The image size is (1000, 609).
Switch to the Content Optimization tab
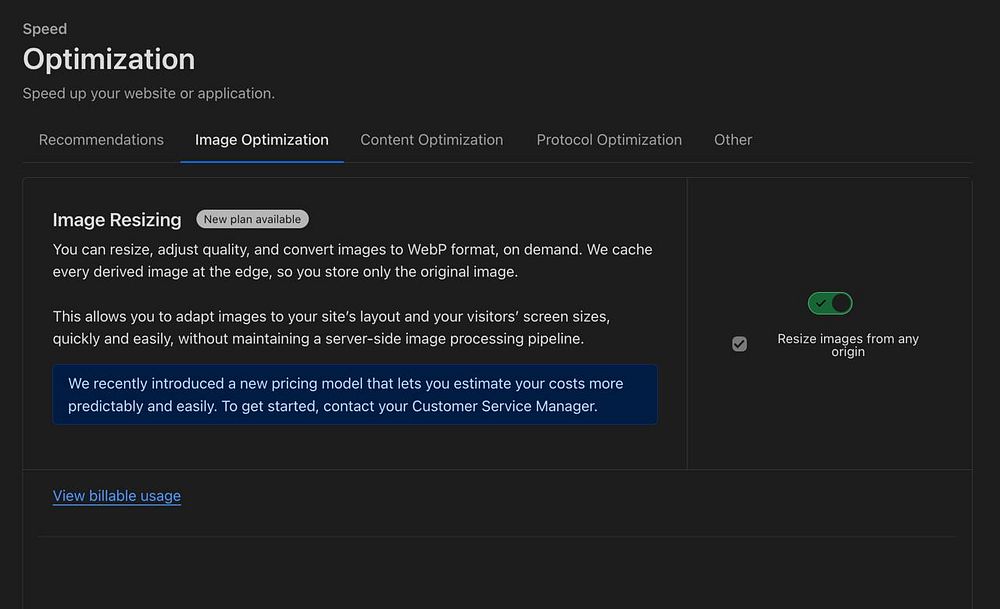(432, 140)
